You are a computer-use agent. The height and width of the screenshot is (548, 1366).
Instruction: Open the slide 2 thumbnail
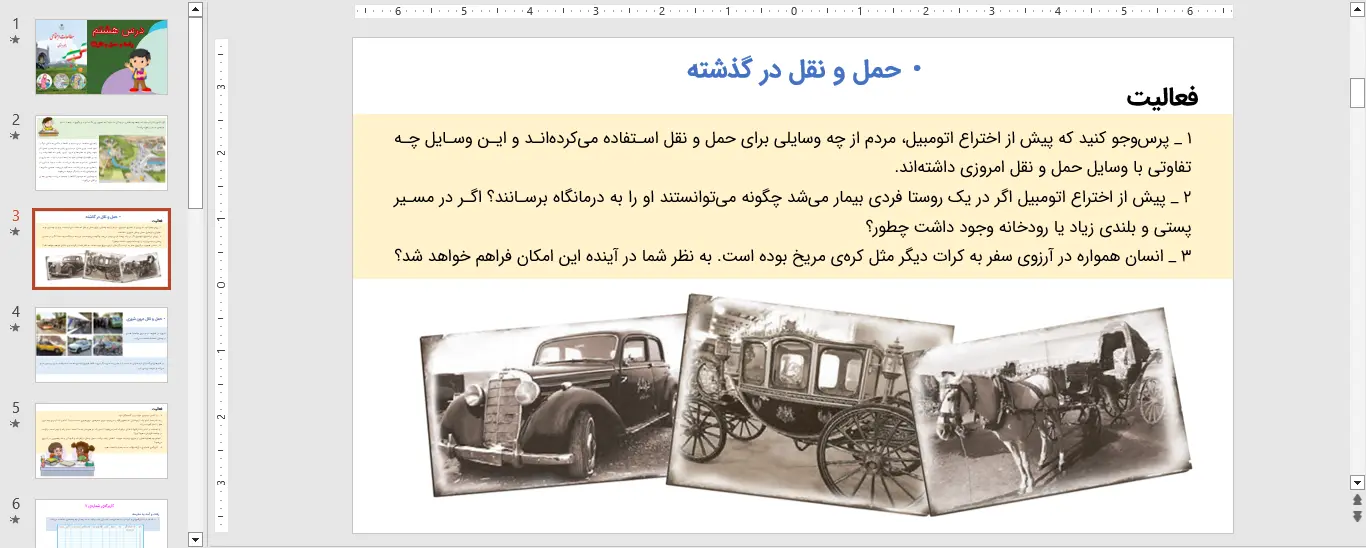101,152
